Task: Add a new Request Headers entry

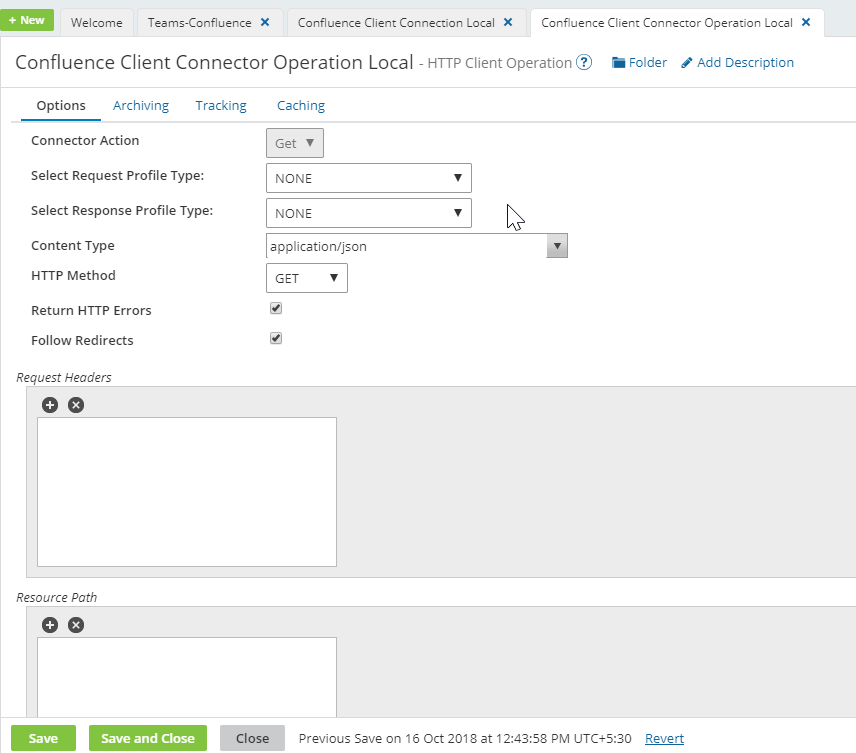Action: [x=50, y=405]
